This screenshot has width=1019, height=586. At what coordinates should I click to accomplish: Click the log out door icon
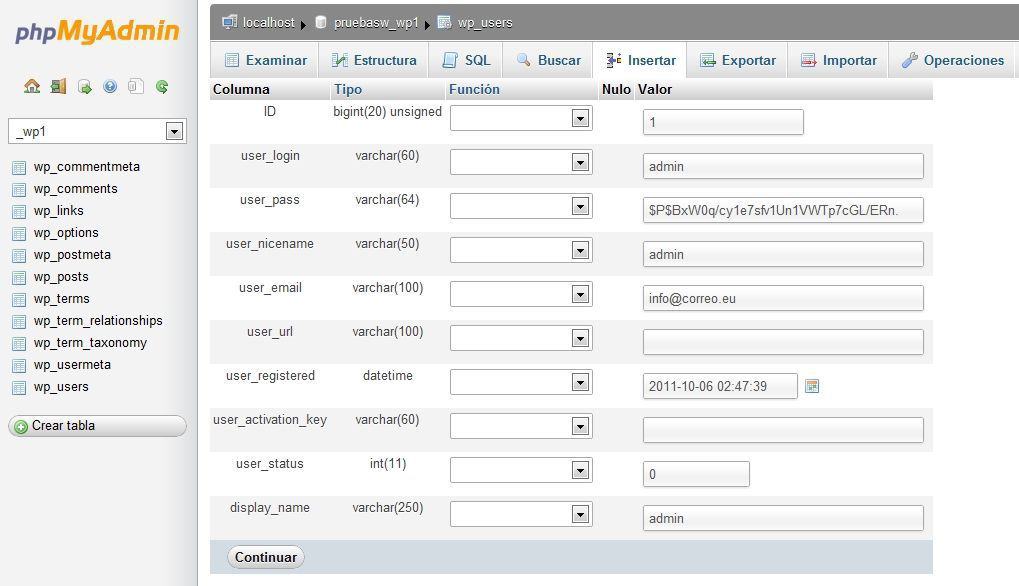click(58, 86)
